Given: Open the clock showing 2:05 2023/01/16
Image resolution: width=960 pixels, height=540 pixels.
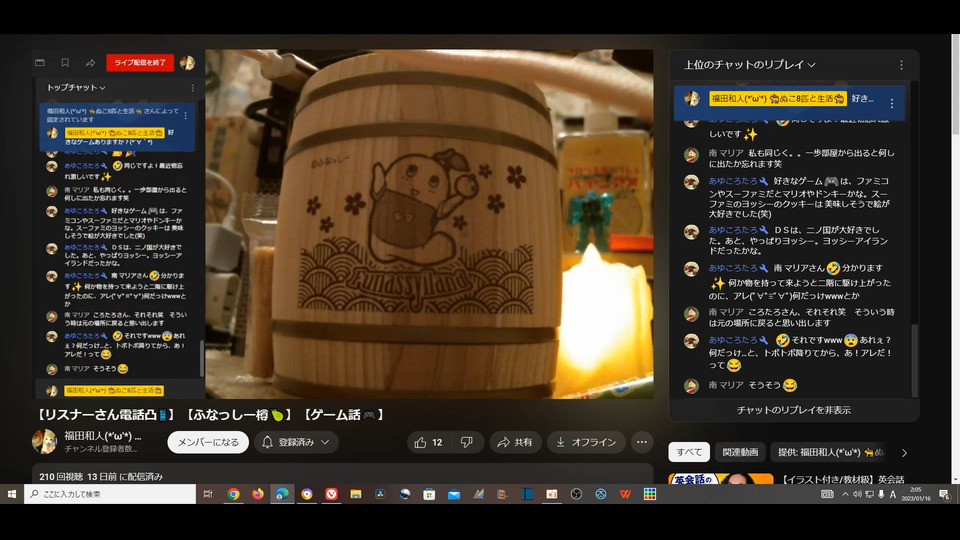Looking at the screenshot, I should point(916,494).
